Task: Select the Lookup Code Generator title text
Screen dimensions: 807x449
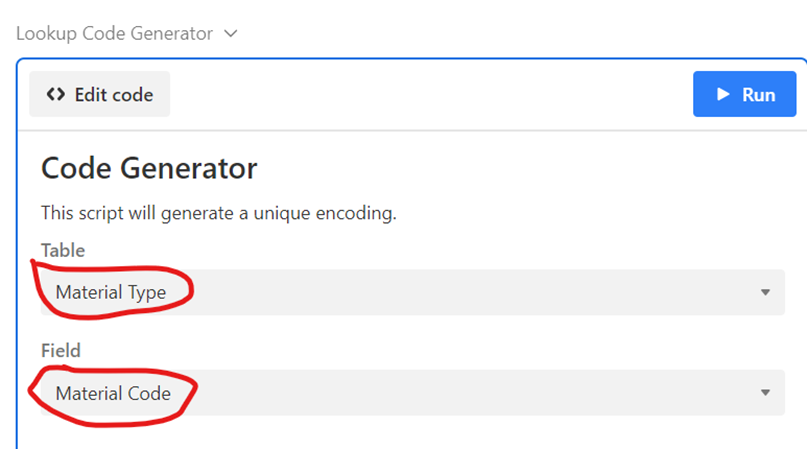Action: [114, 34]
